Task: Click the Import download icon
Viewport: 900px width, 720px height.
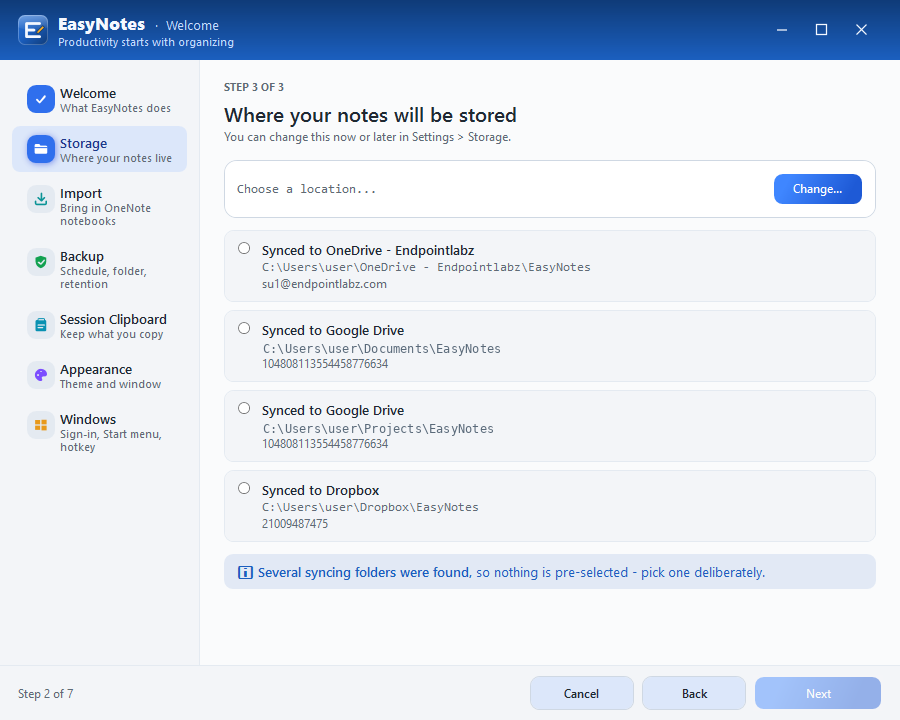Action: (x=41, y=199)
